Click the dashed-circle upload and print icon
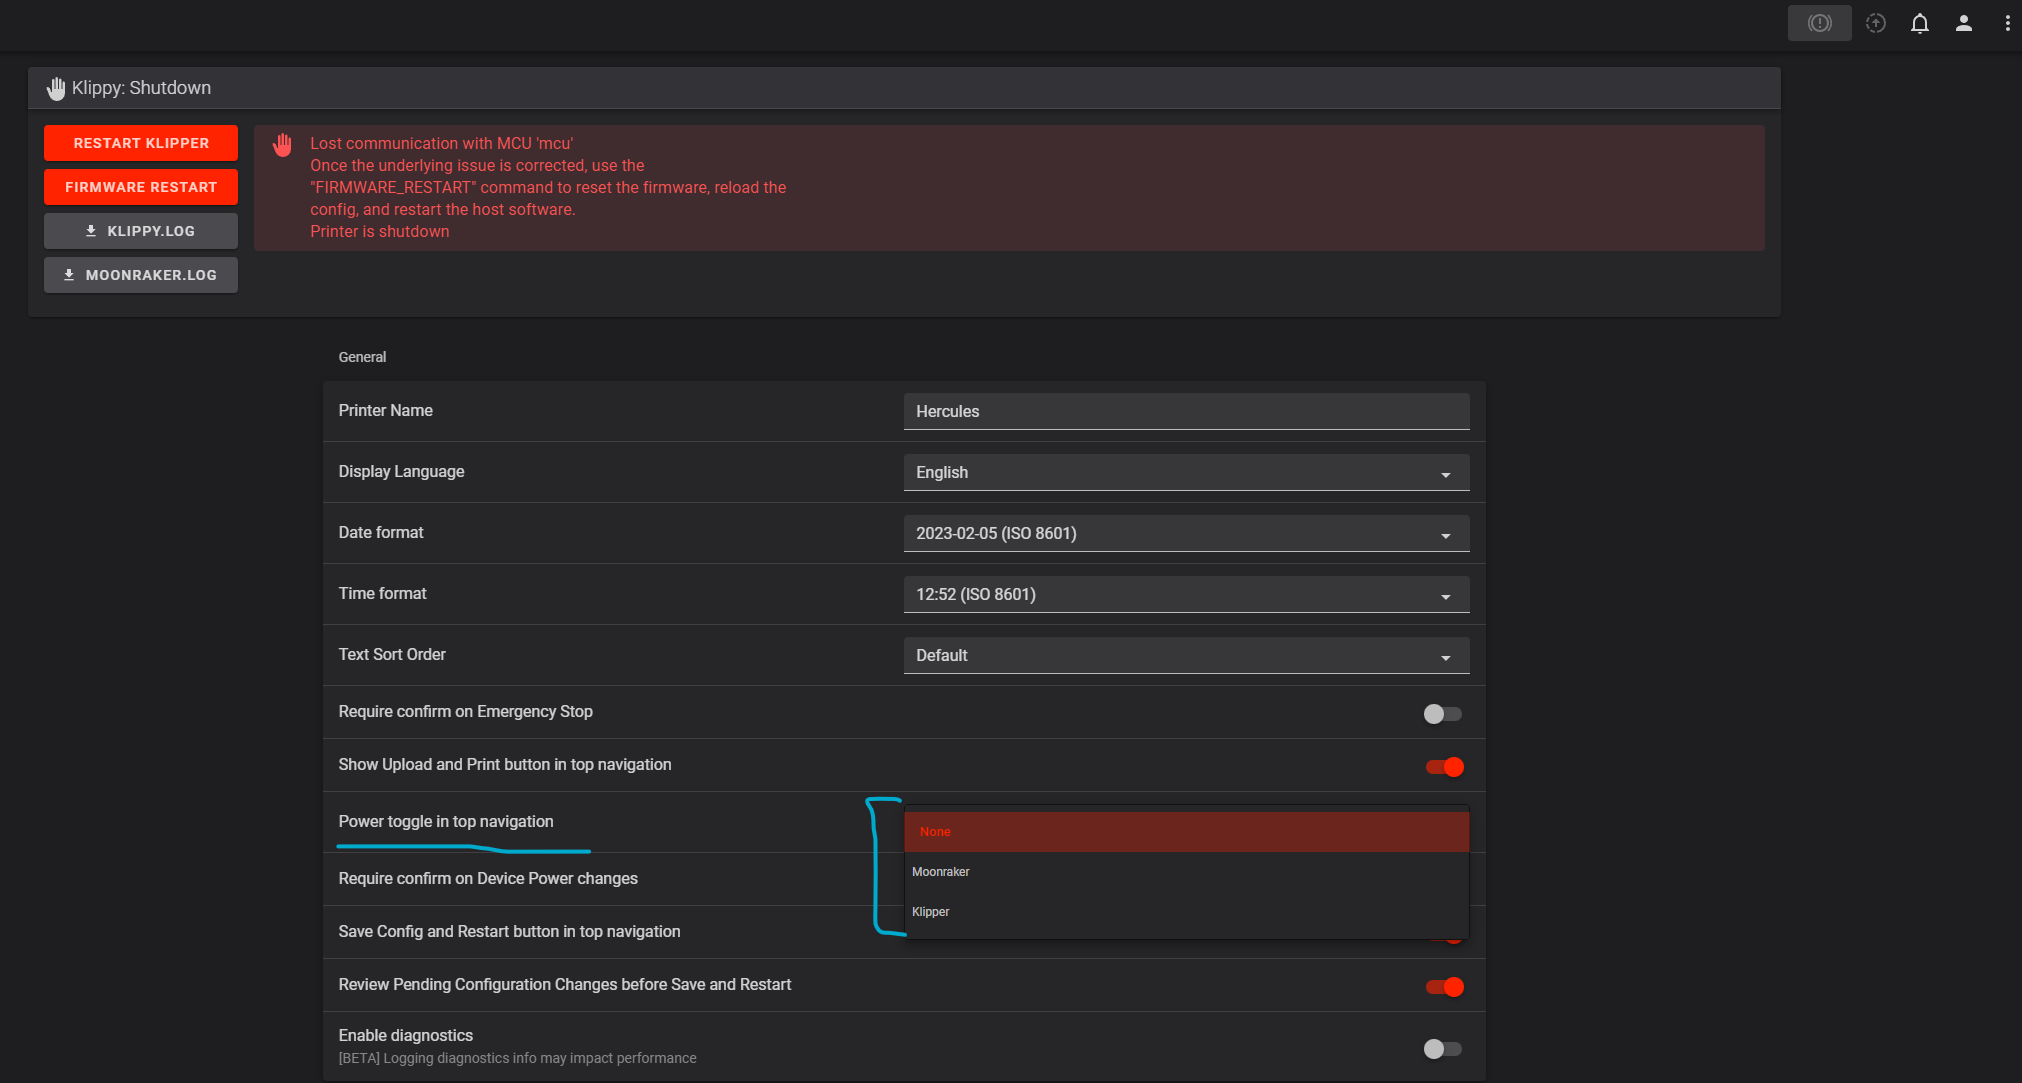The height and width of the screenshot is (1083, 2022). (x=1876, y=23)
